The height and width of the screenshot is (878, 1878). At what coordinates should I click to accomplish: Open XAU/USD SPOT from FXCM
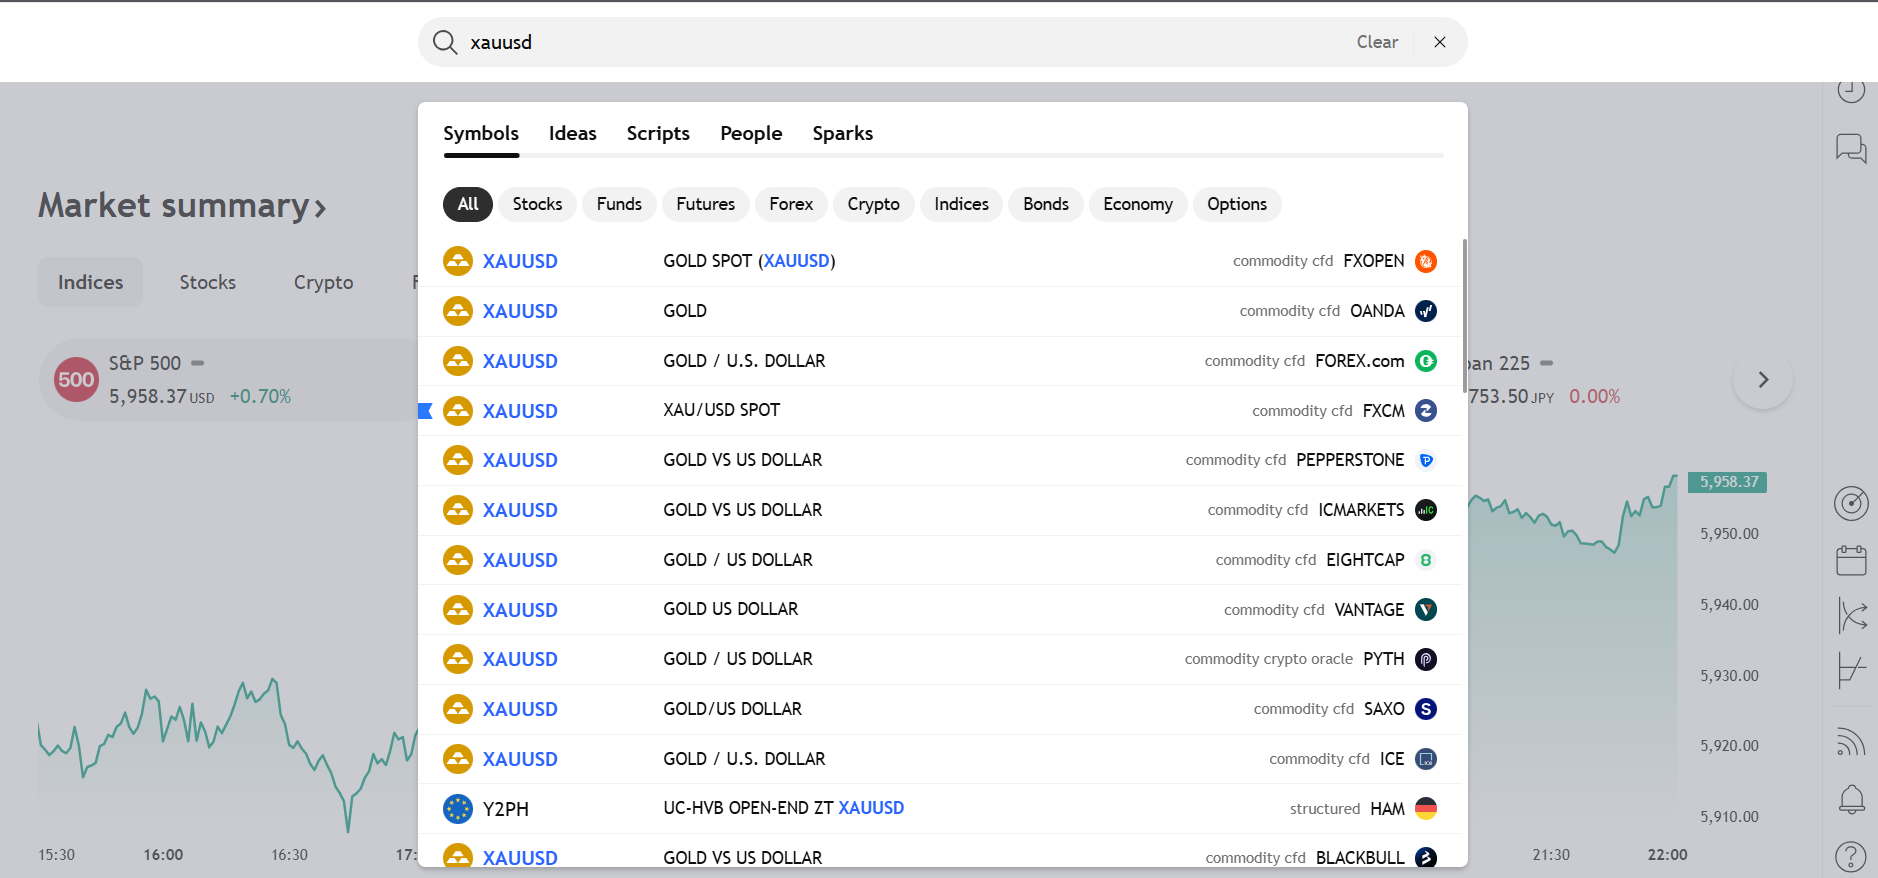[x=940, y=410]
